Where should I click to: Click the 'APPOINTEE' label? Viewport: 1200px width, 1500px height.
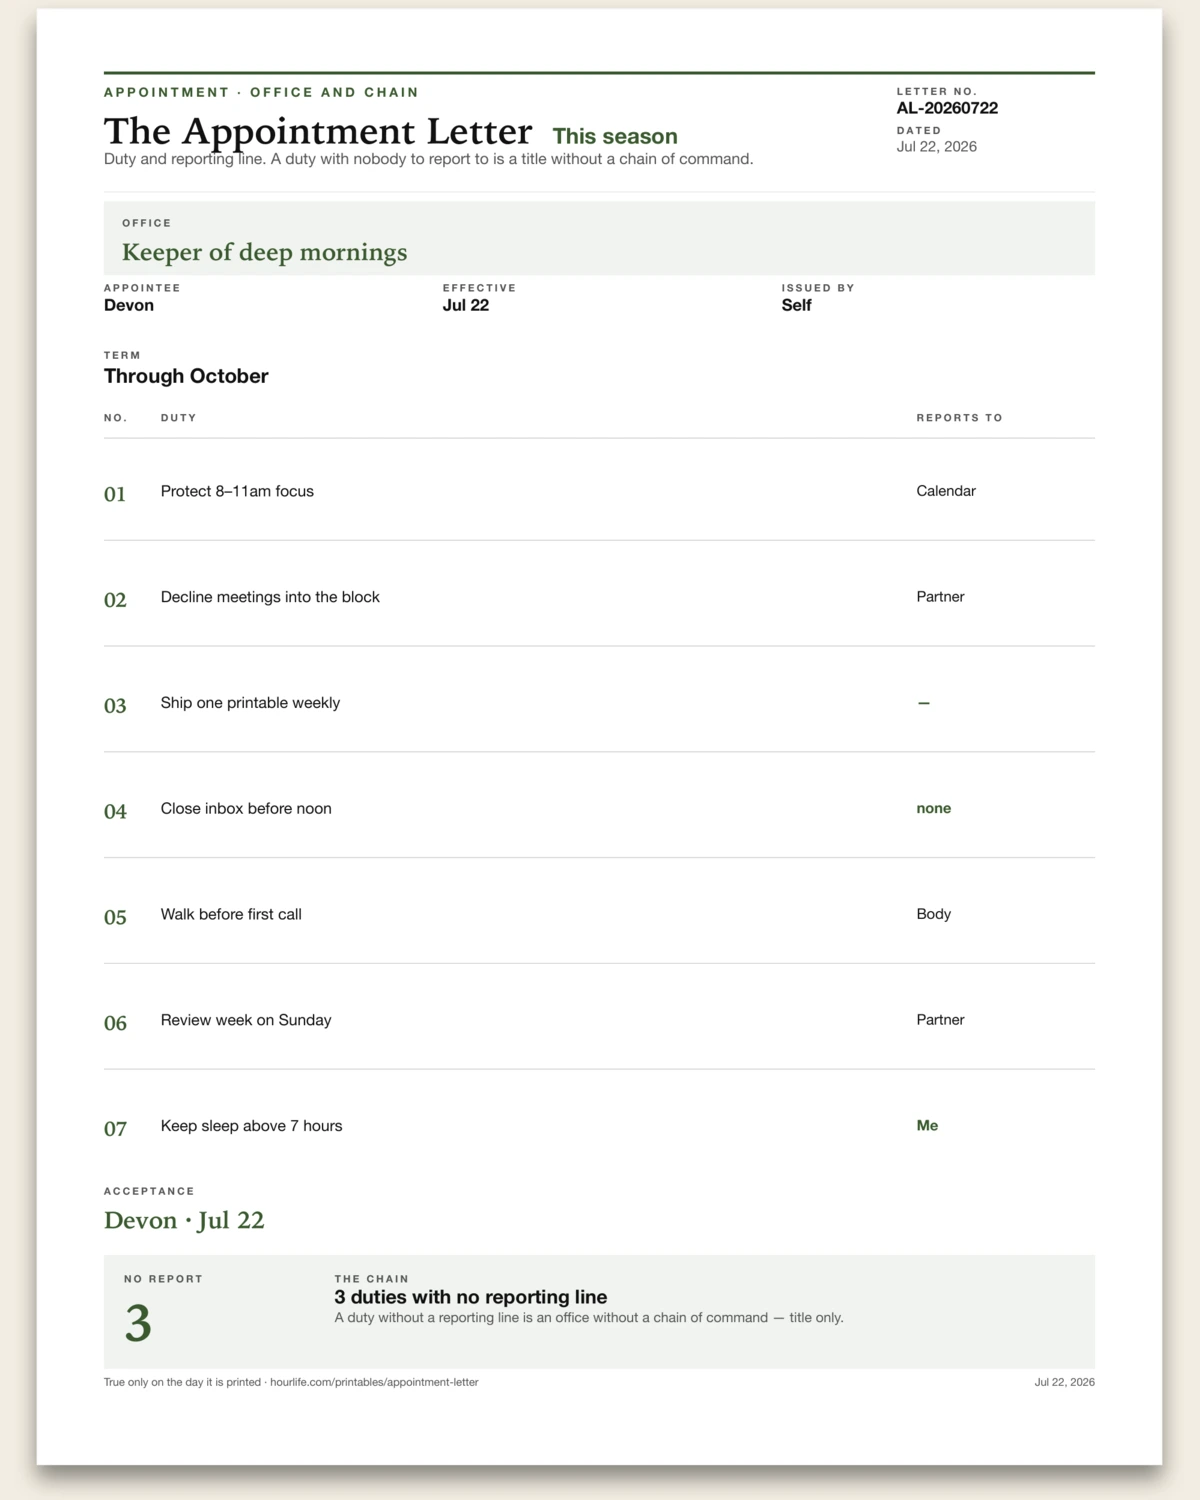[142, 288]
